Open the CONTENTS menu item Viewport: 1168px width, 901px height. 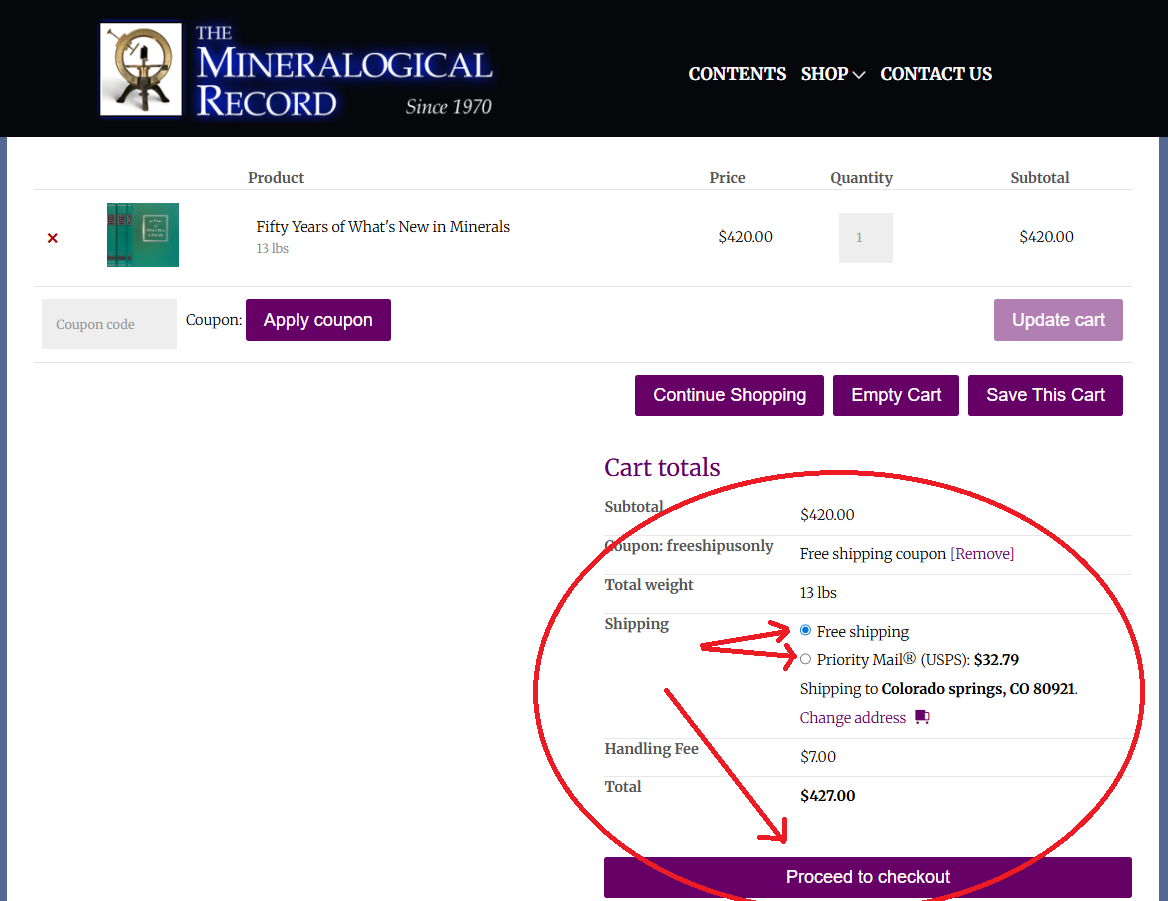(x=737, y=74)
